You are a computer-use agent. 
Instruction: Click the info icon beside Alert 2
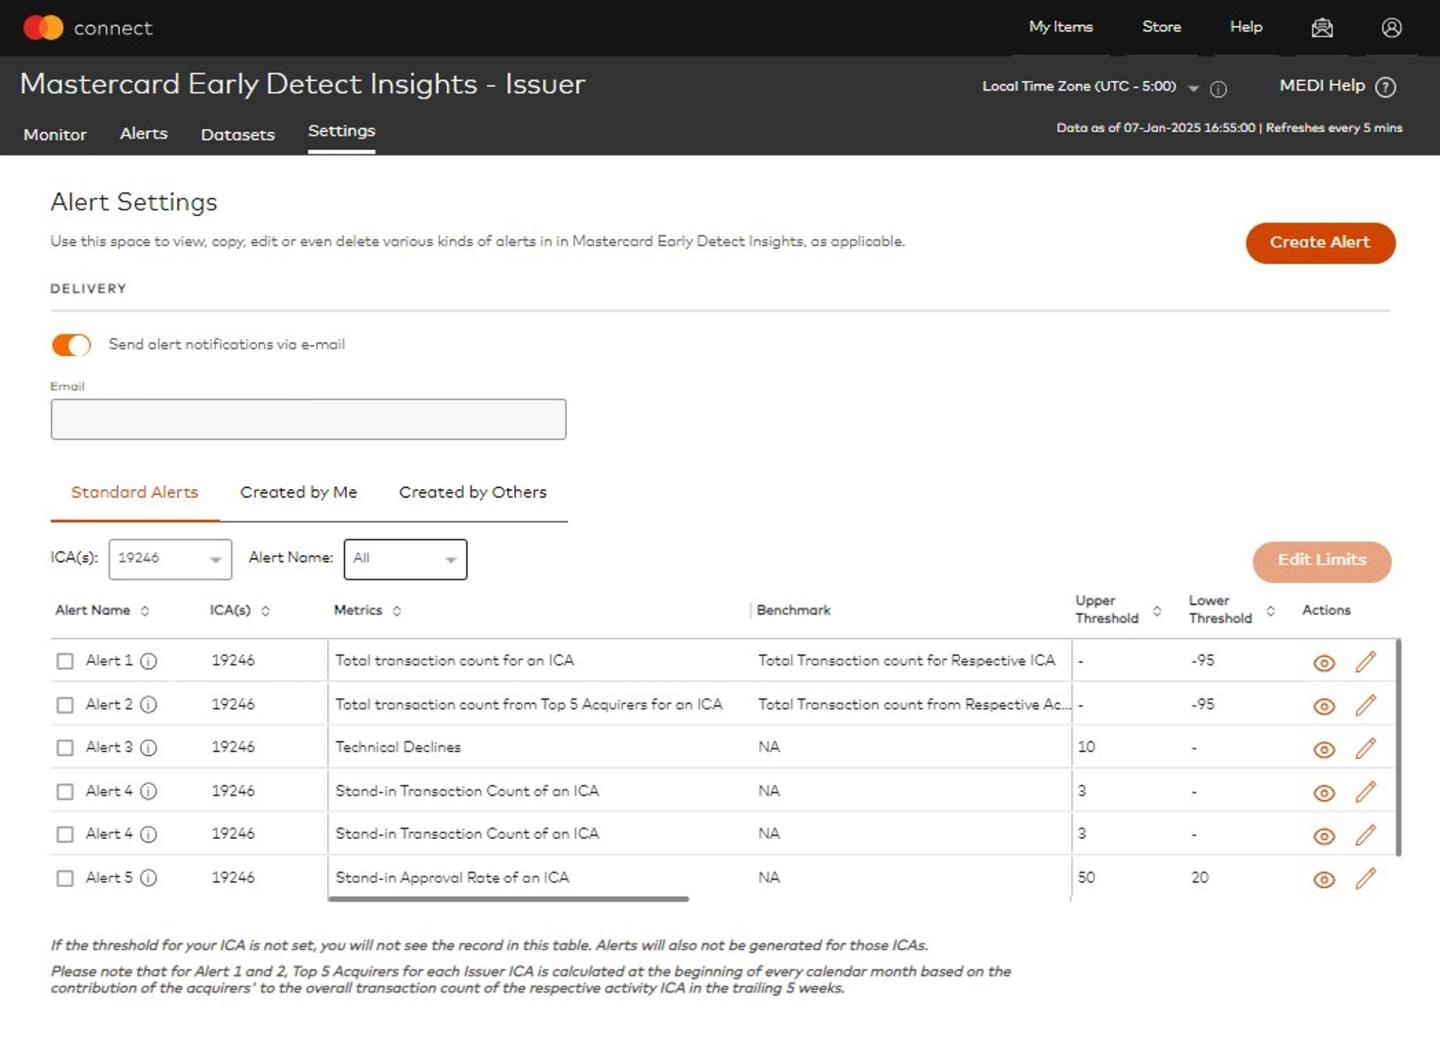click(x=148, y=704)
